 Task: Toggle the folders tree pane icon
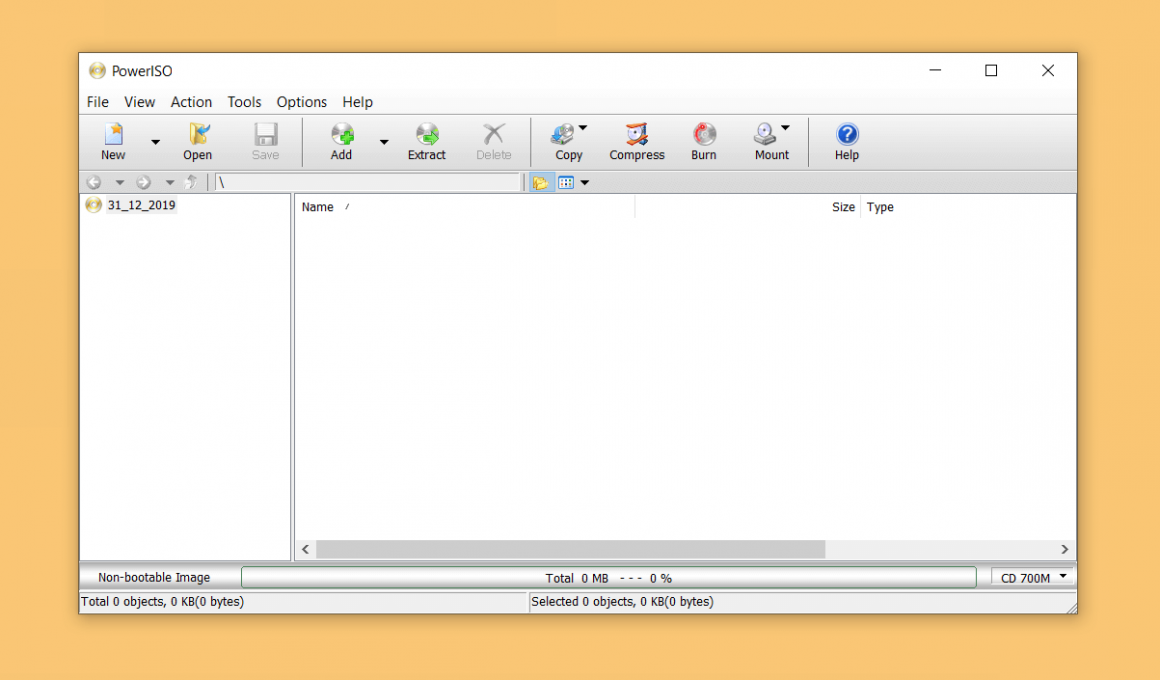point(541,183)
